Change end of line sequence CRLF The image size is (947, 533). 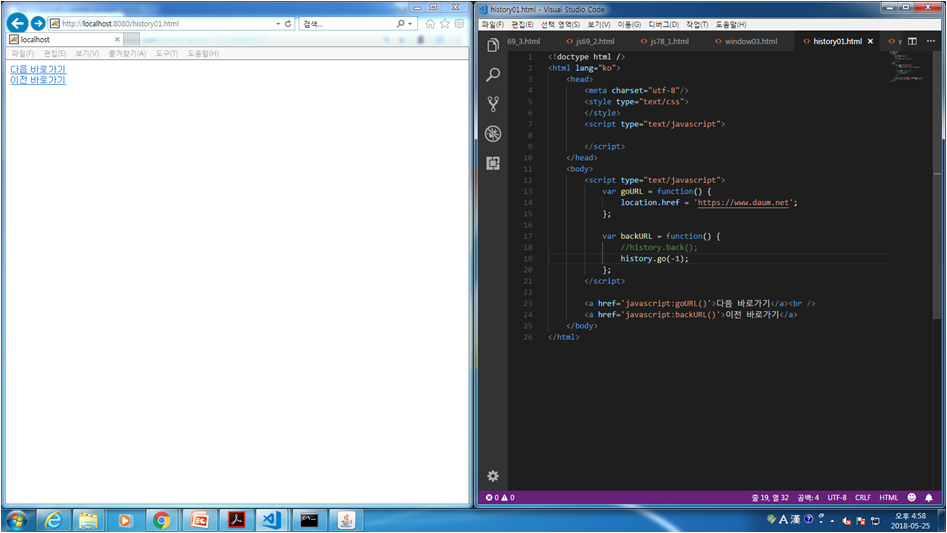(x=862, y=497)
